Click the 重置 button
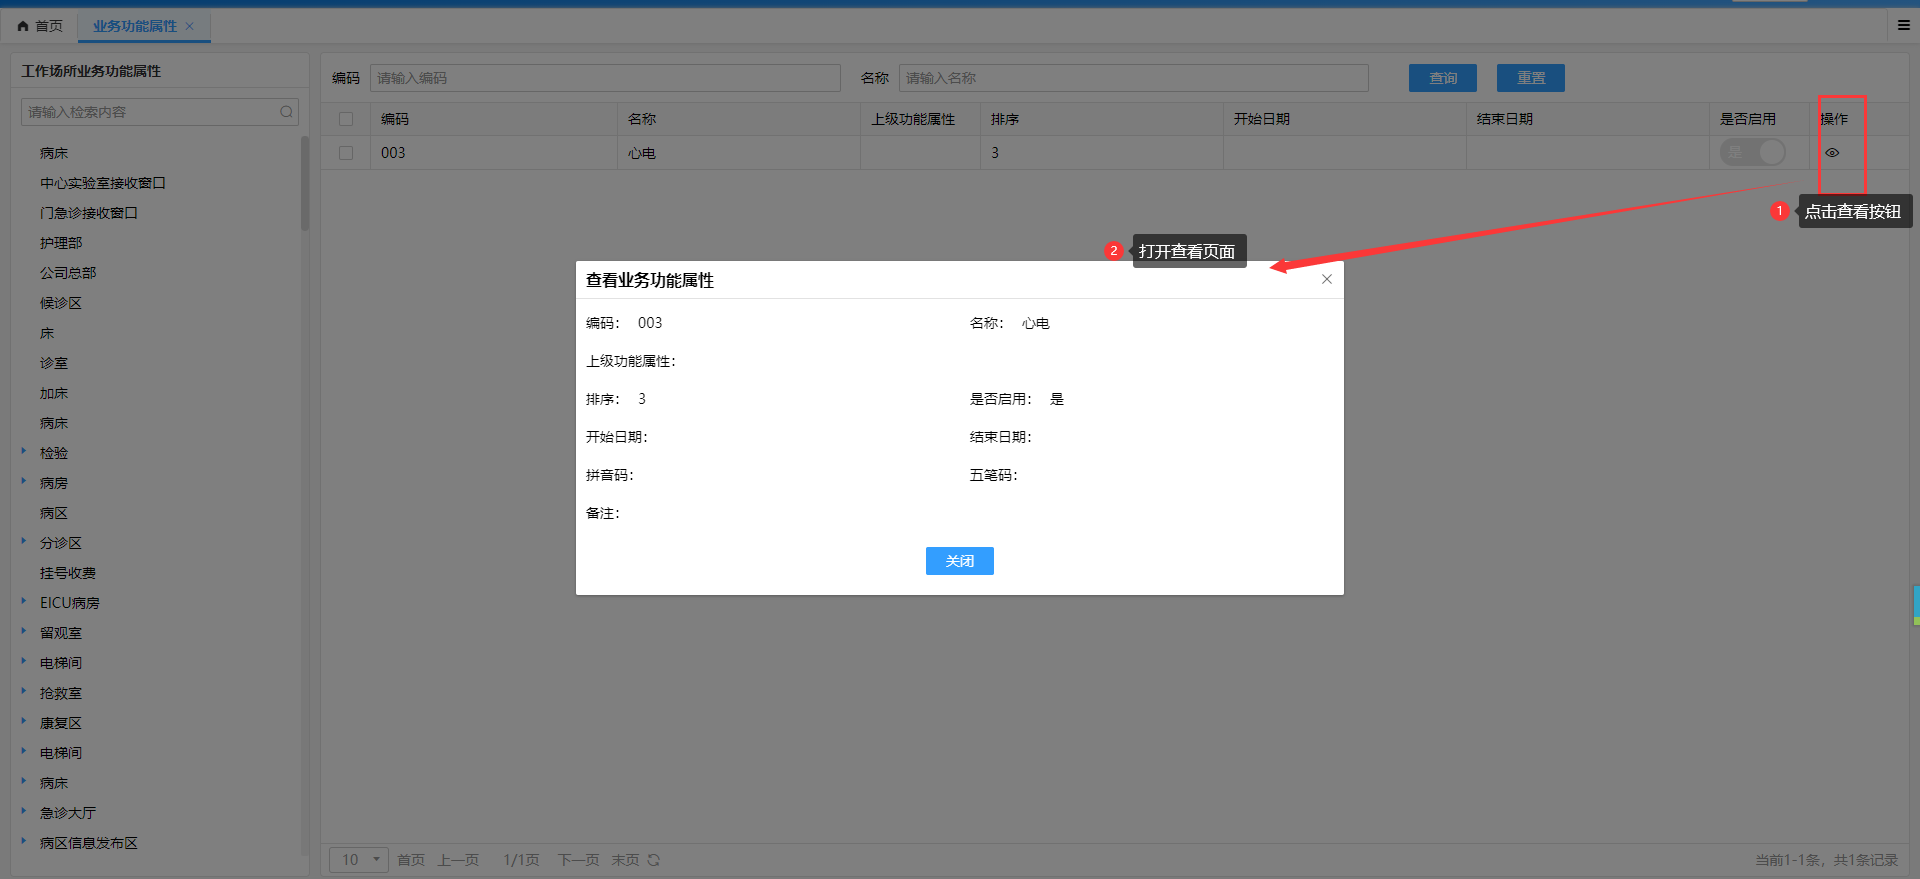Image resolution: width=1920 pixels, height=879 pixels. pyautogui.click(x=1530, y=78)
